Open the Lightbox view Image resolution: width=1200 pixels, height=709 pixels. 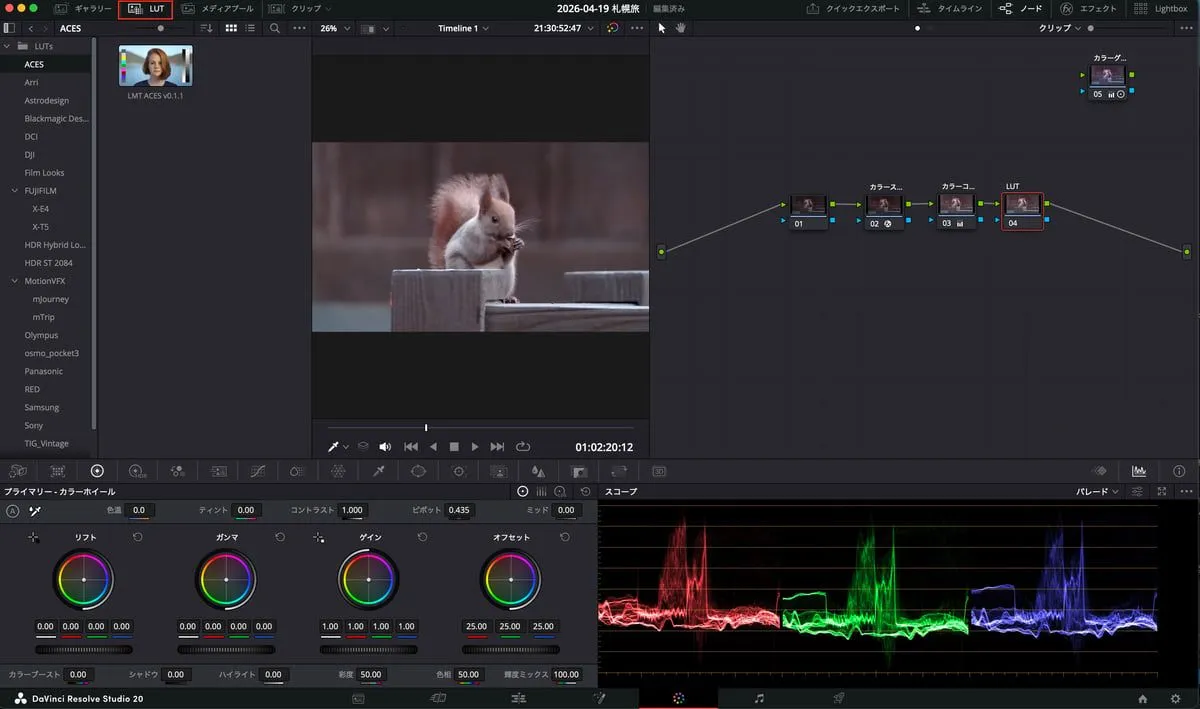point(1160,9)
